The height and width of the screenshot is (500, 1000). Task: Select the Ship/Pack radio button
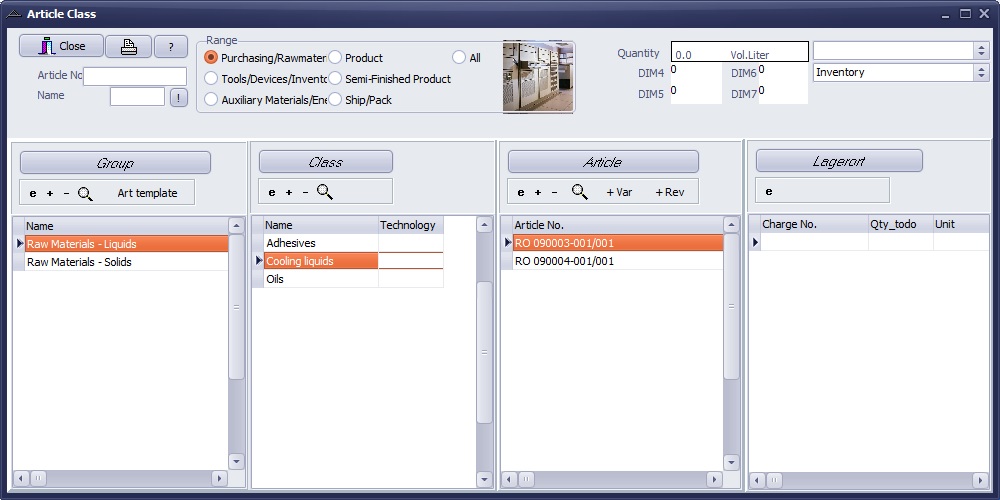point(336,100)
